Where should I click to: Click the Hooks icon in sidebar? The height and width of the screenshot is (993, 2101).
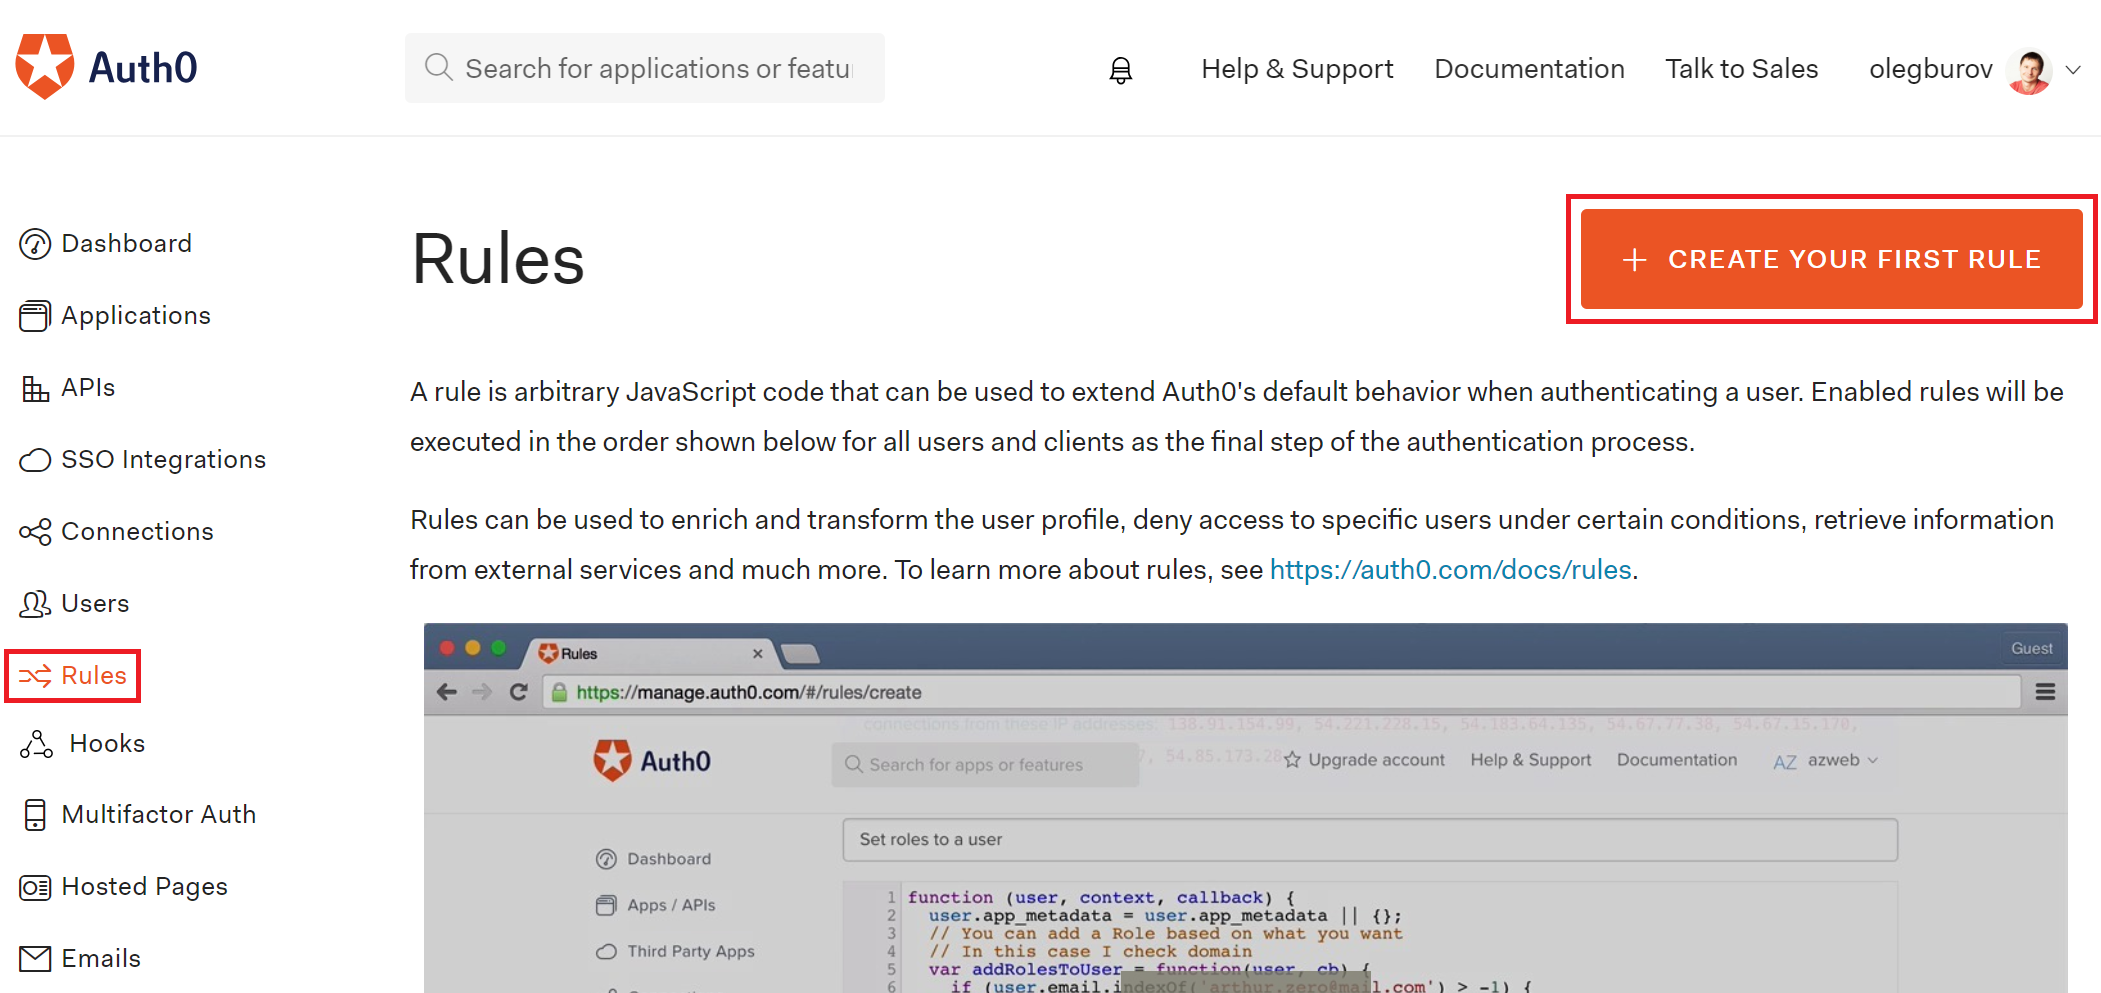(37, 744)
